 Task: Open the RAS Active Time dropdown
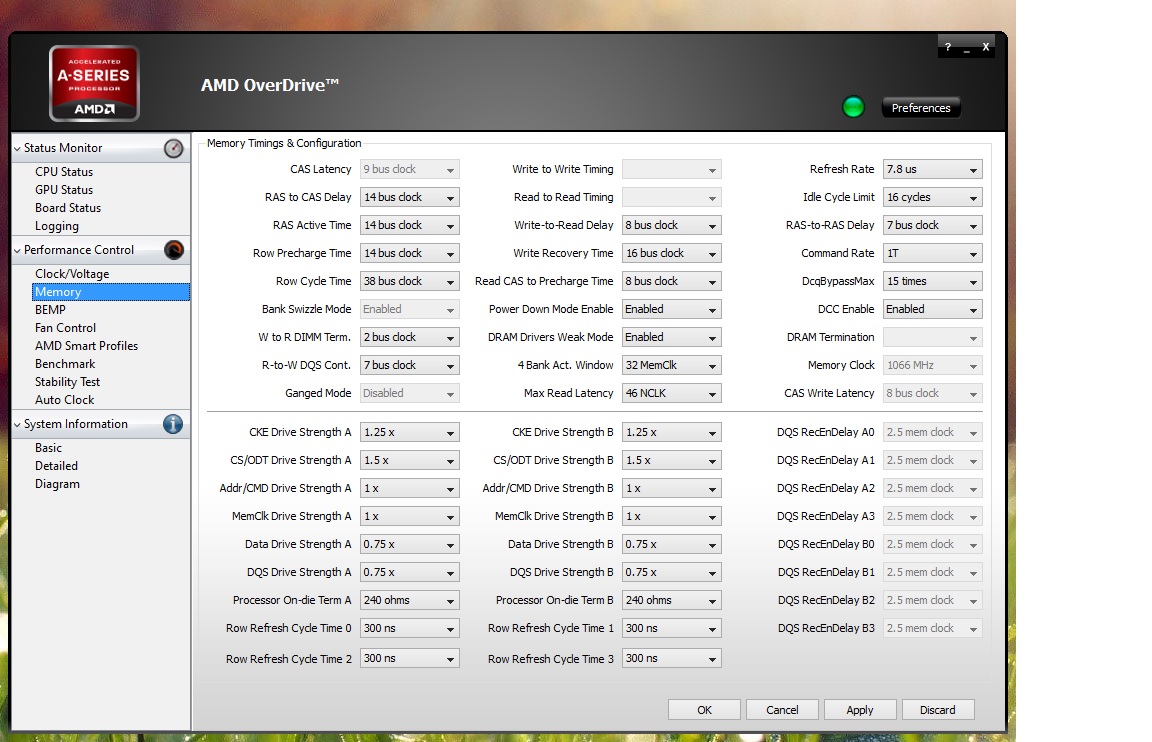pyautogui.click(x=409, y=225)
